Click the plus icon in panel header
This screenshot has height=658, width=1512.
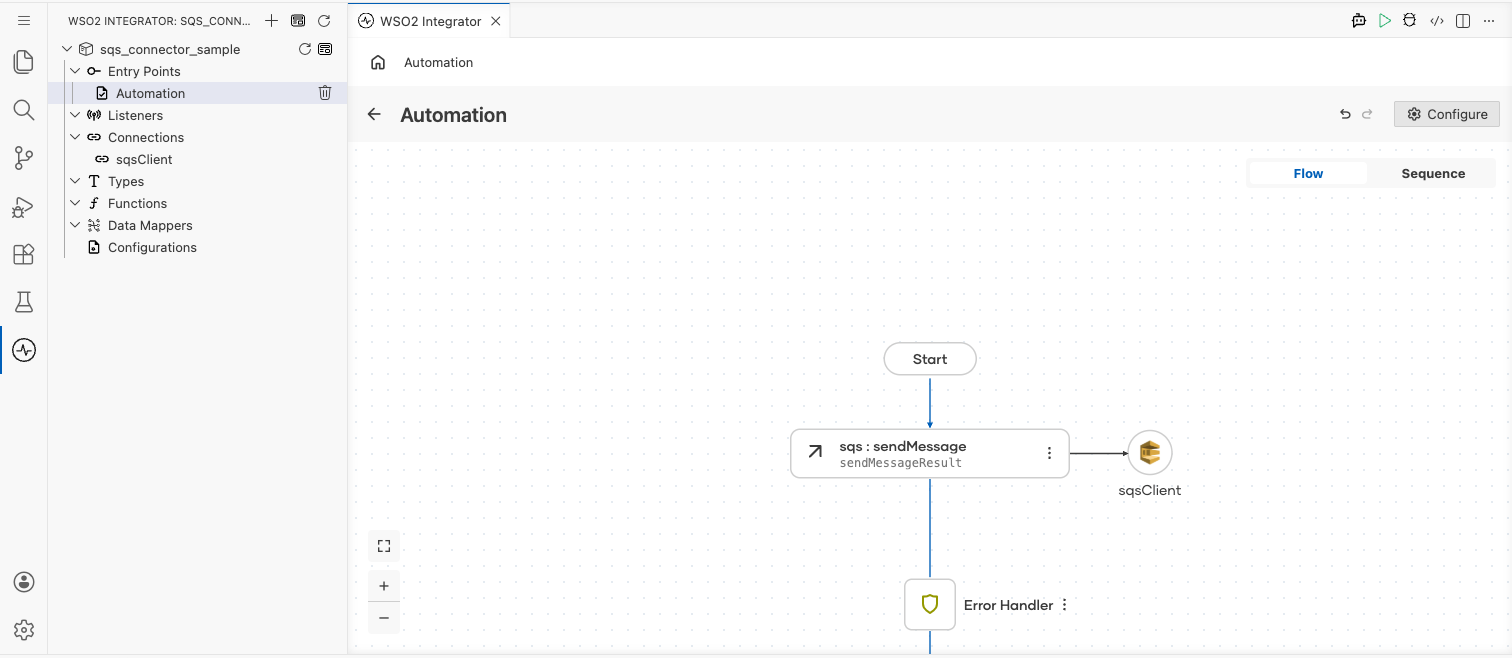[x=271, y=21]
